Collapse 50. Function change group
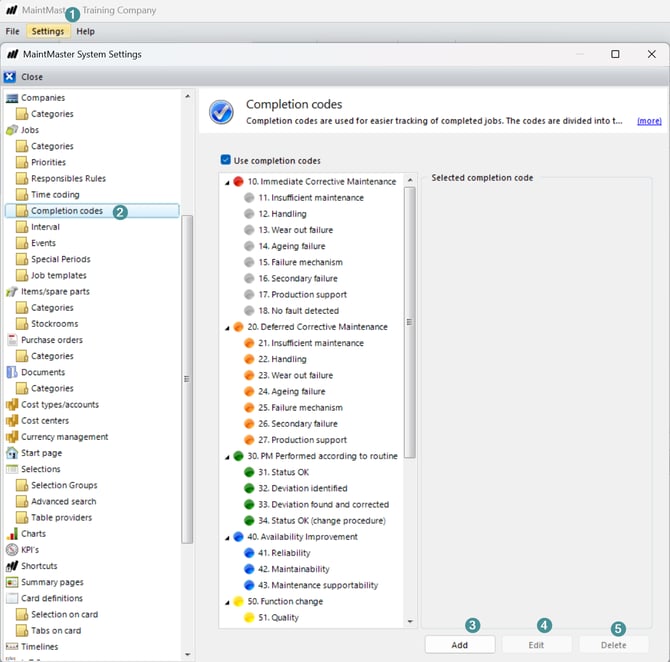670x662 pixels. (227, 602)
